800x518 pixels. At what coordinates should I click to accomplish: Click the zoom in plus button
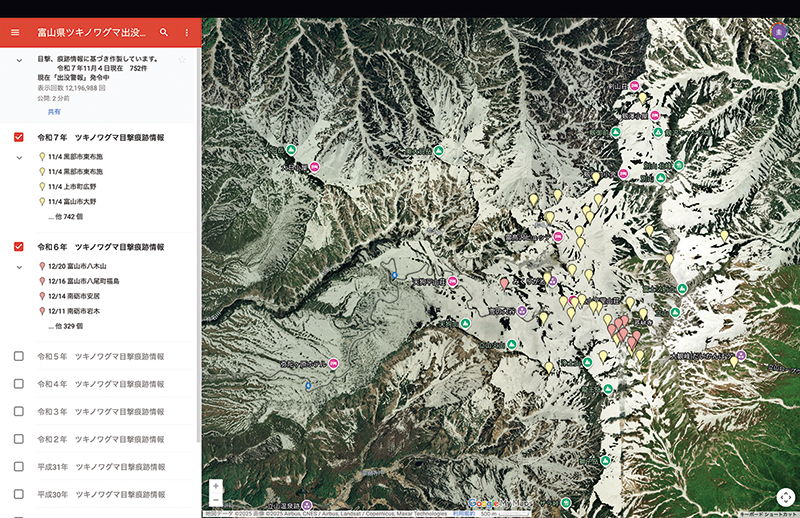pyautogui.click(x=216, y=485)
